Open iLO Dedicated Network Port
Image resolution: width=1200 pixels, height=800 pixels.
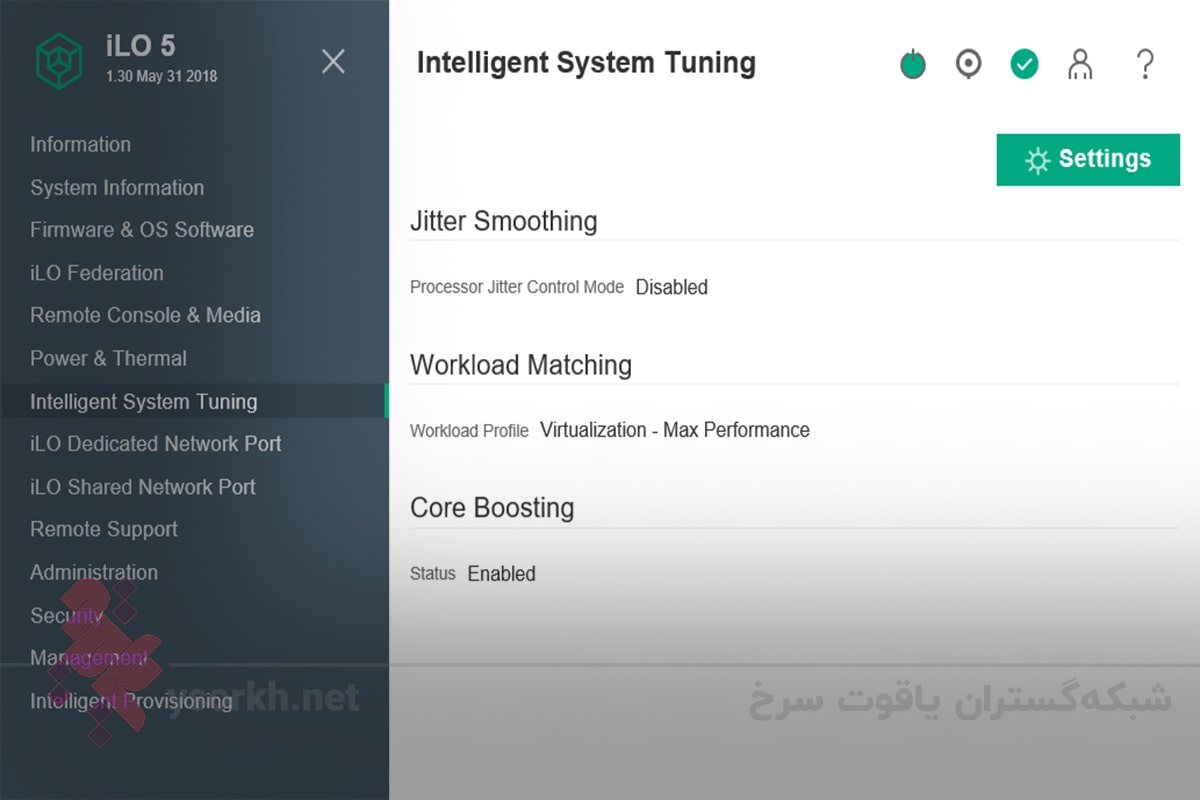(156, 444)
